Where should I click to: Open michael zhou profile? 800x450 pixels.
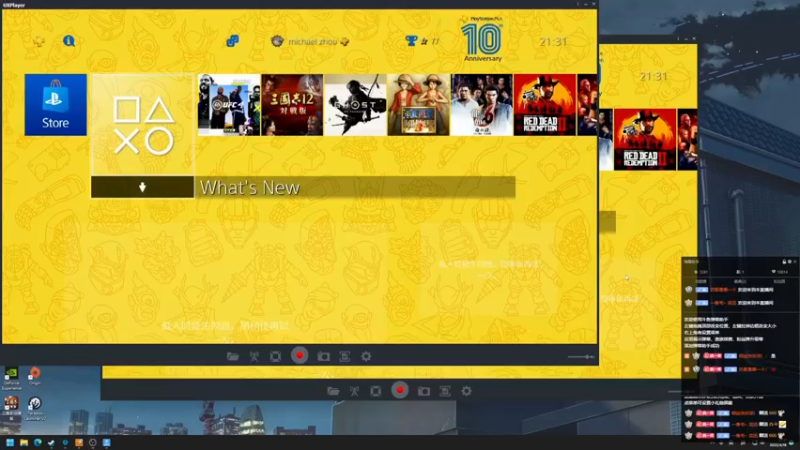pos(310,41)
